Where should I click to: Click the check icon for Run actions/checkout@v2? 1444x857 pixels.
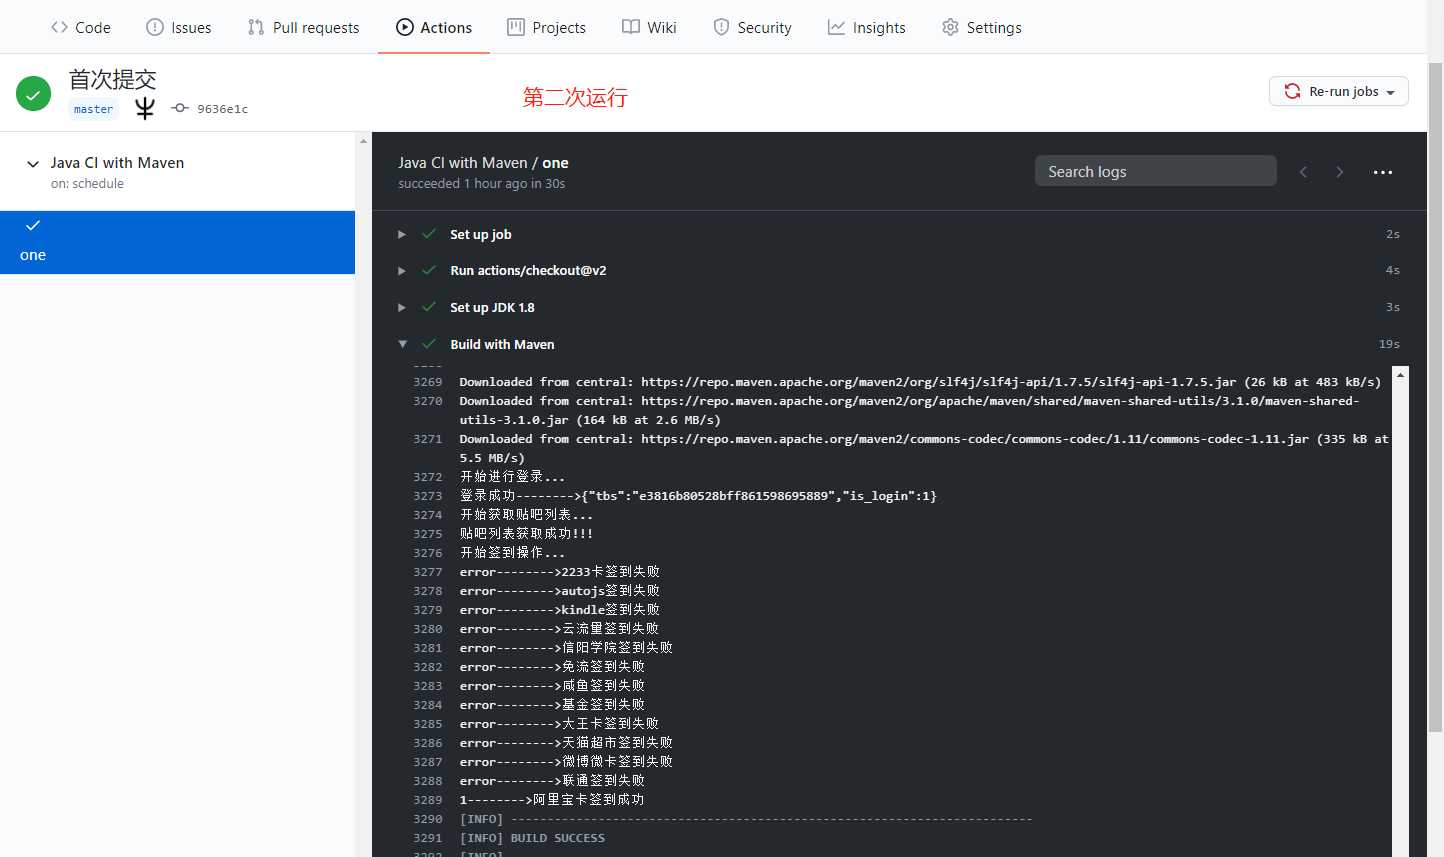coord(429,270)
